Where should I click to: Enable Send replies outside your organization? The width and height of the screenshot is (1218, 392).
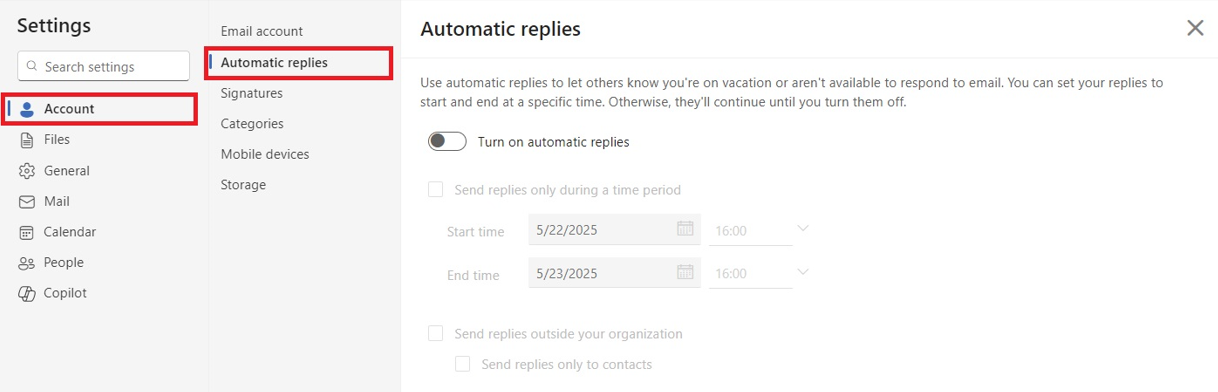[x=435, y=333]
